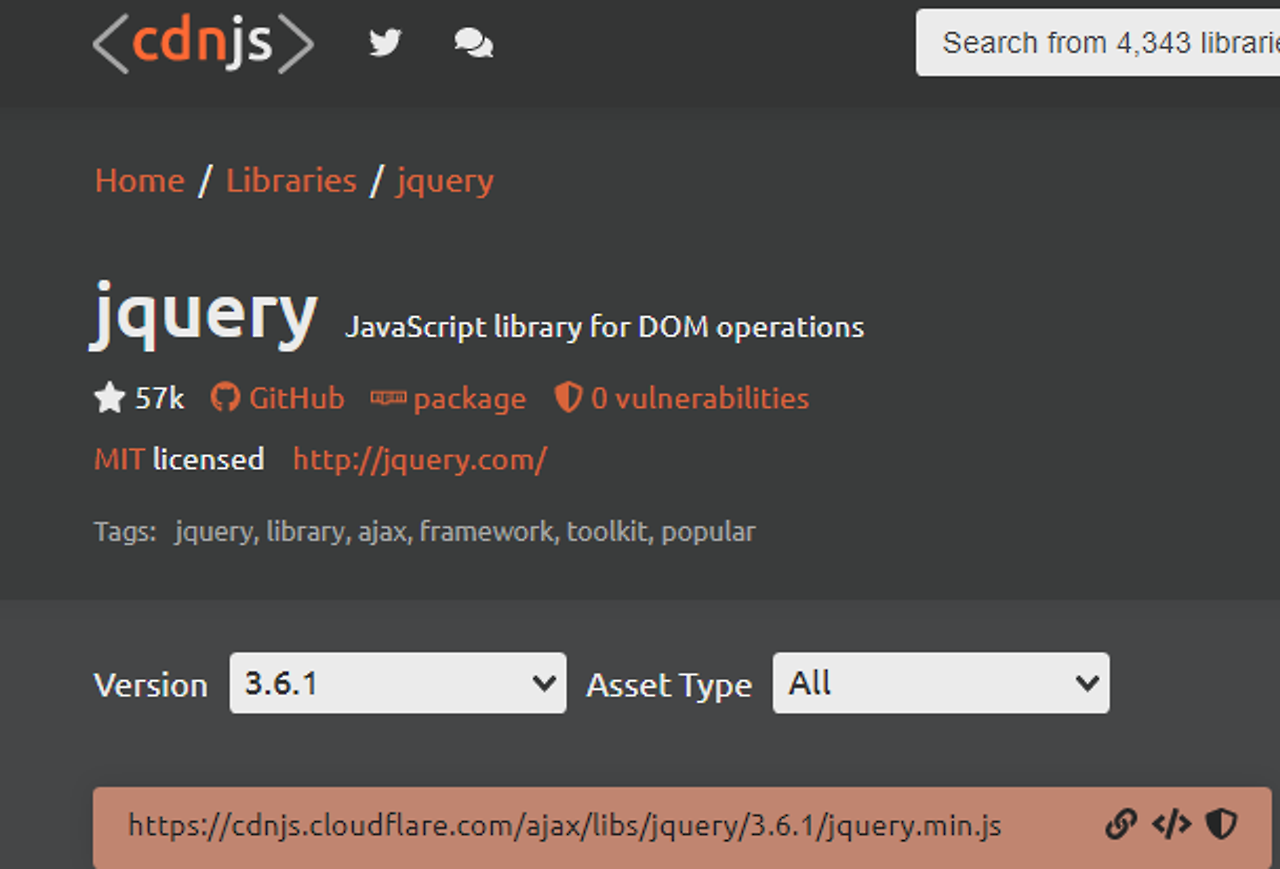Click the 57k stars count
Image resolution: width=1280 pixels, height=869 pixels.
pyautogui.click(x=160, y=399)
